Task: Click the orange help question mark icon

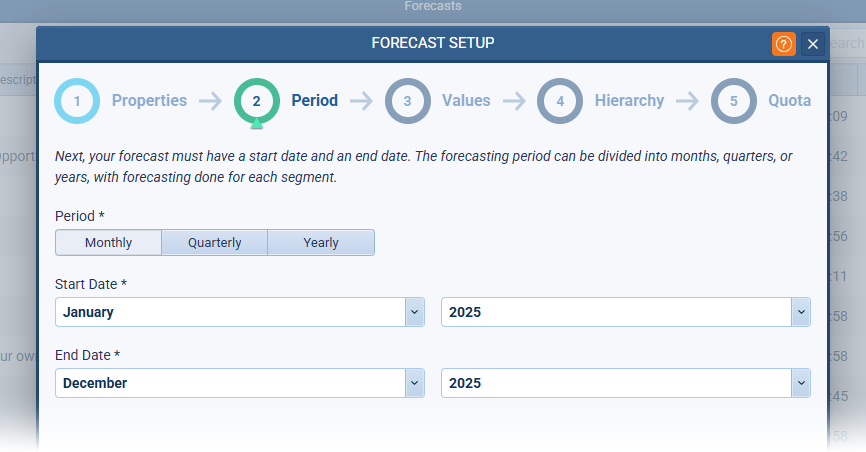Action: point(783,44)
